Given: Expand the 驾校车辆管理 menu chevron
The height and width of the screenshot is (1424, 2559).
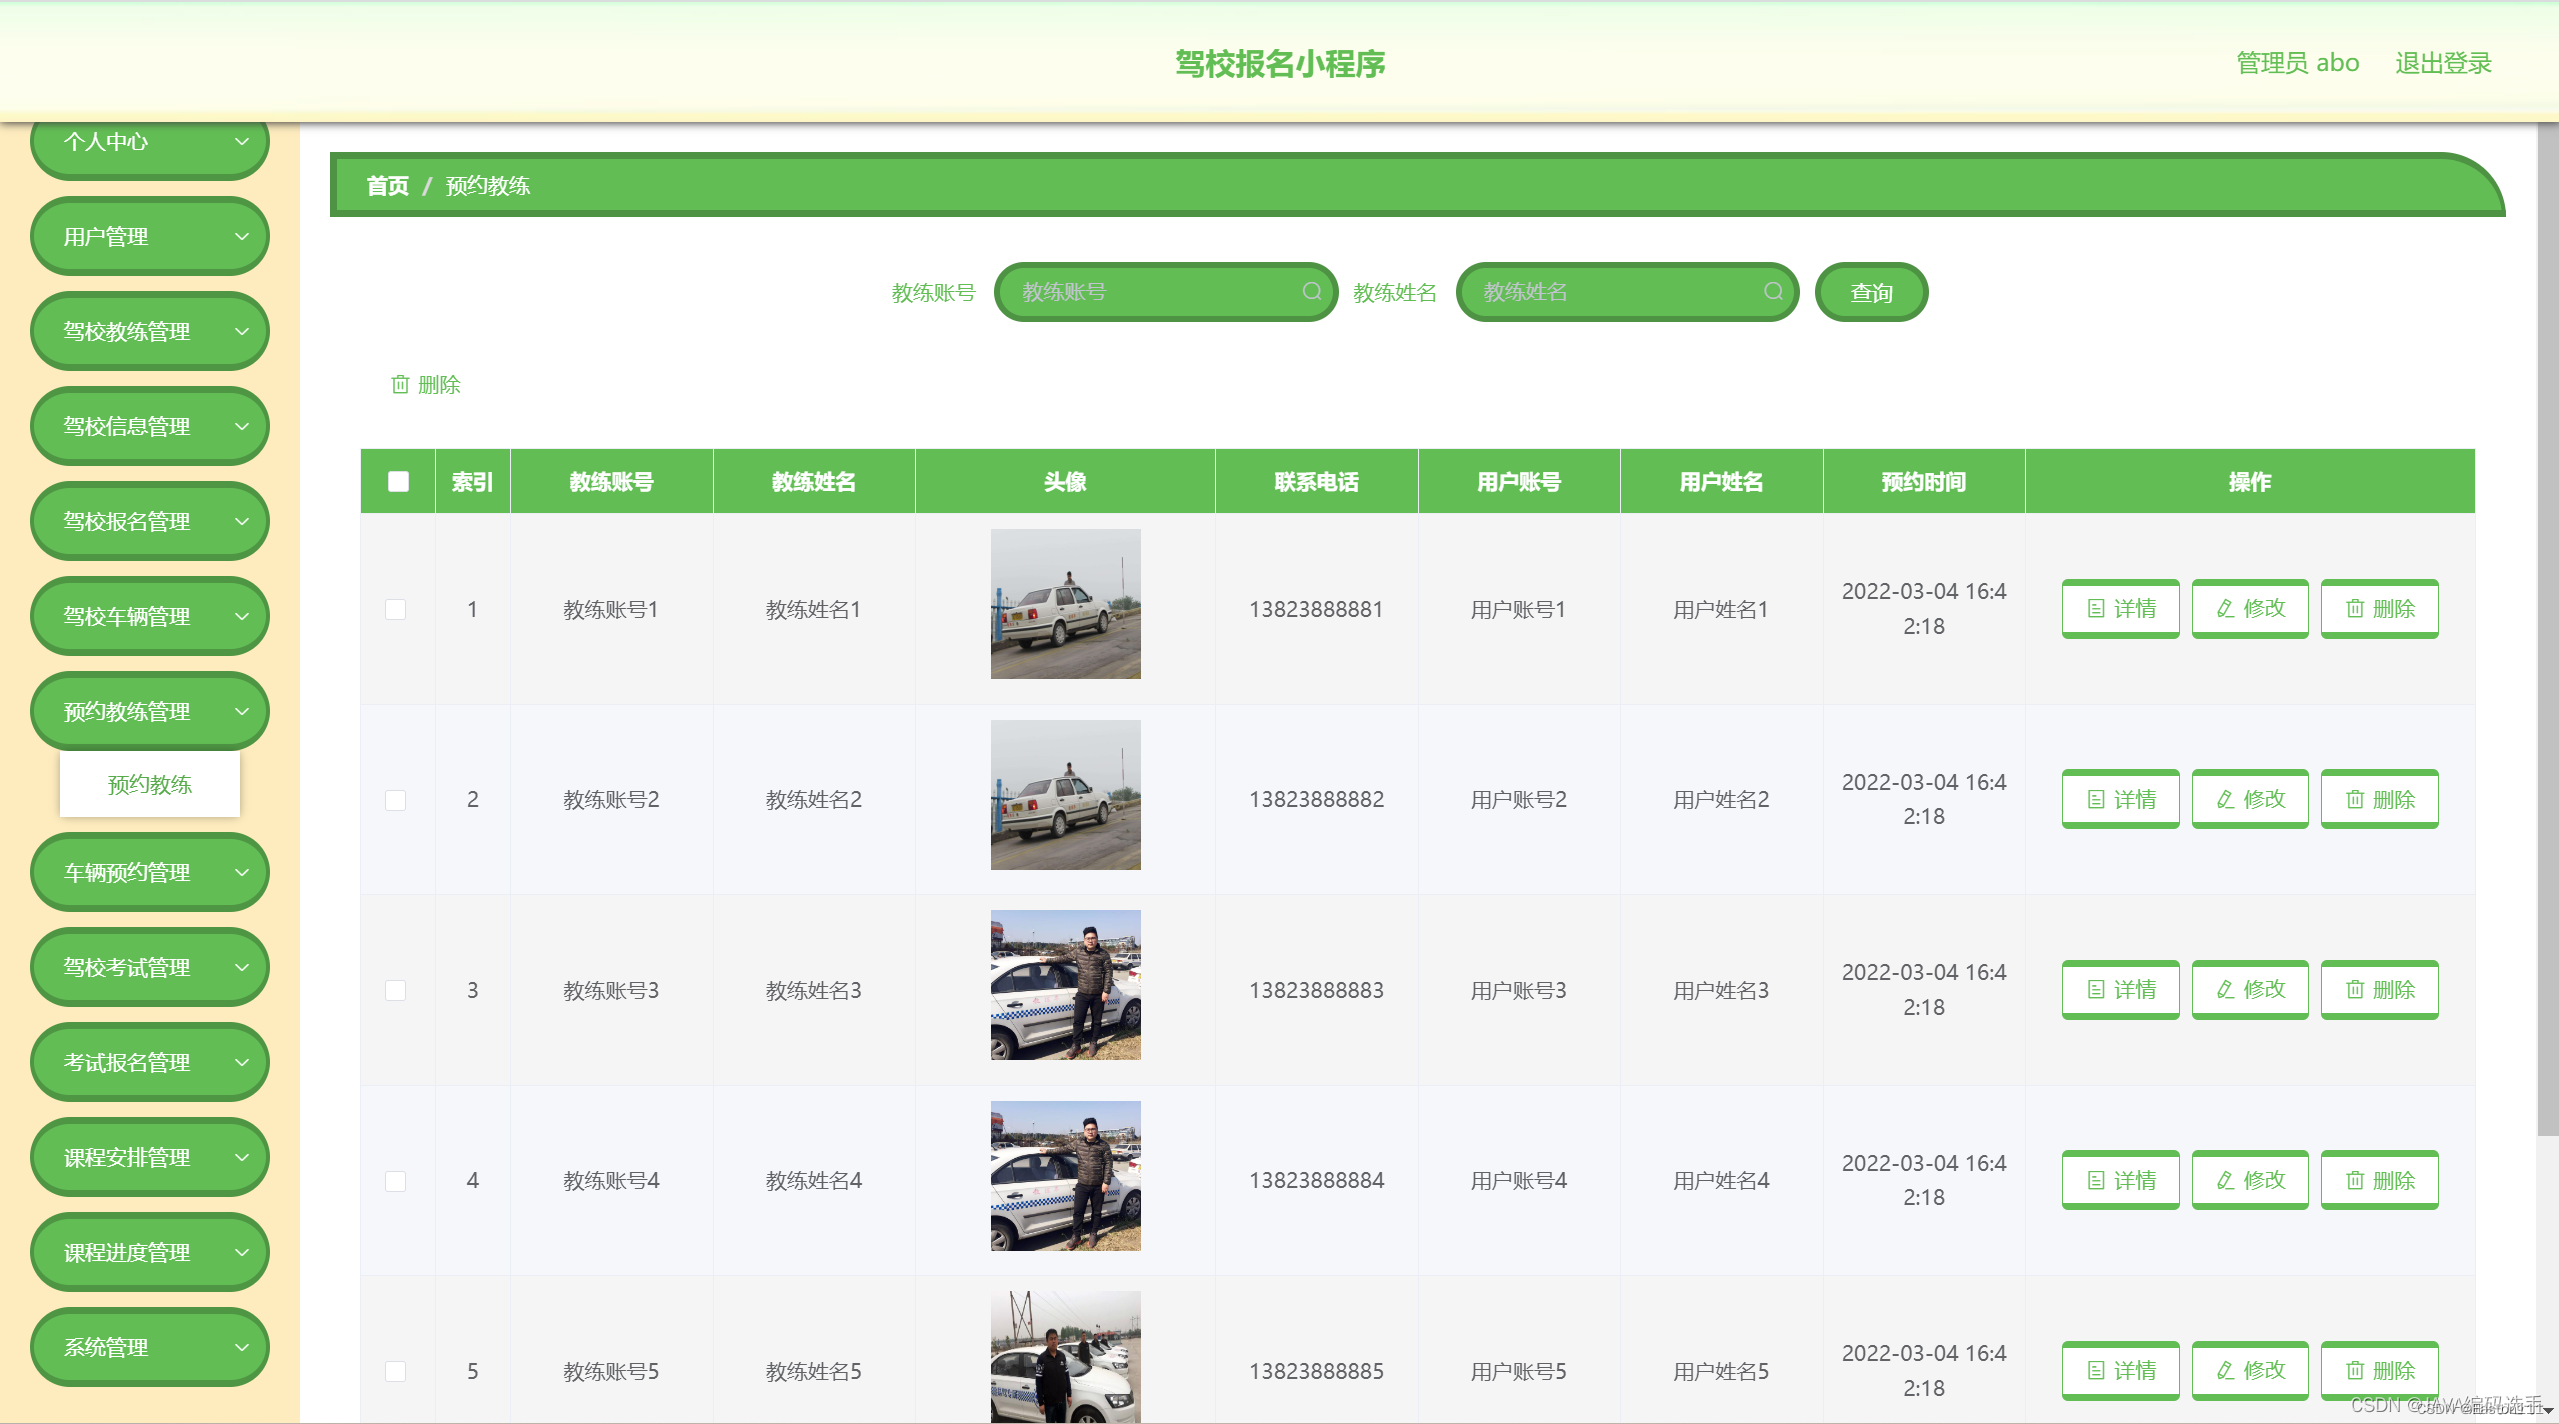Looking at the screenshot, I should (241, 616).
